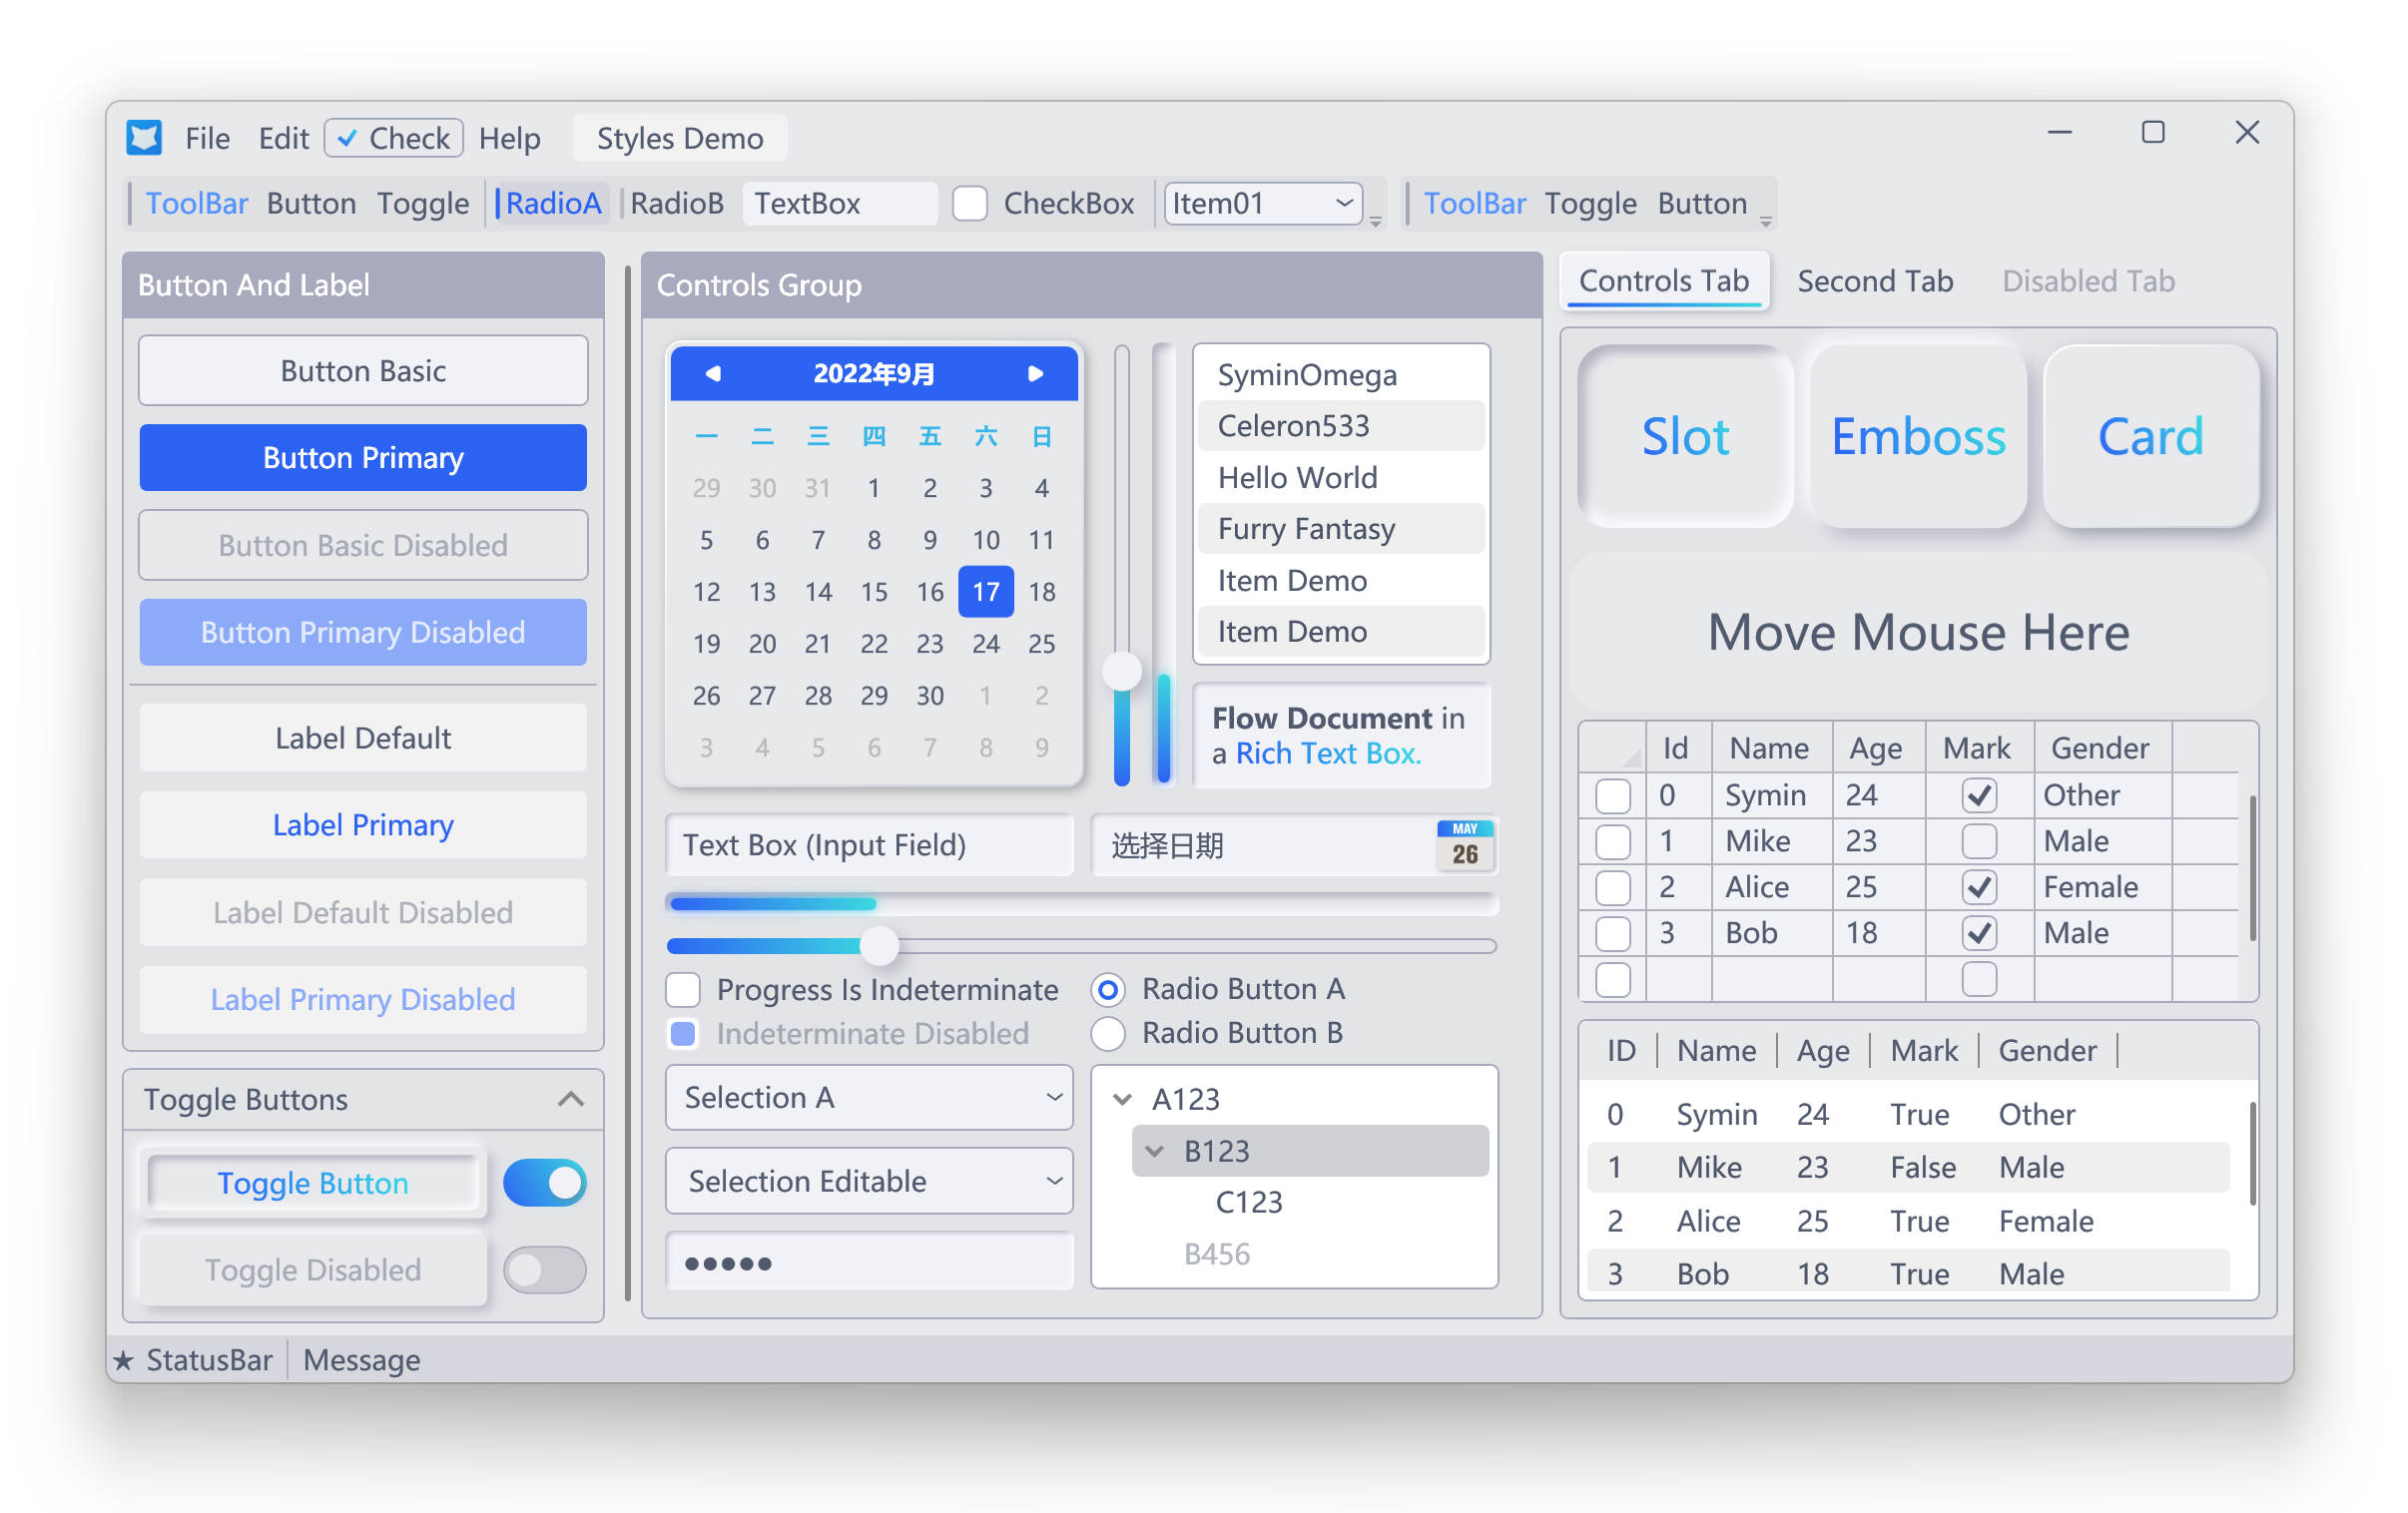Click the cat app logo icon
Viewport: 2408px width, 1513px height.
coord(144,137)
